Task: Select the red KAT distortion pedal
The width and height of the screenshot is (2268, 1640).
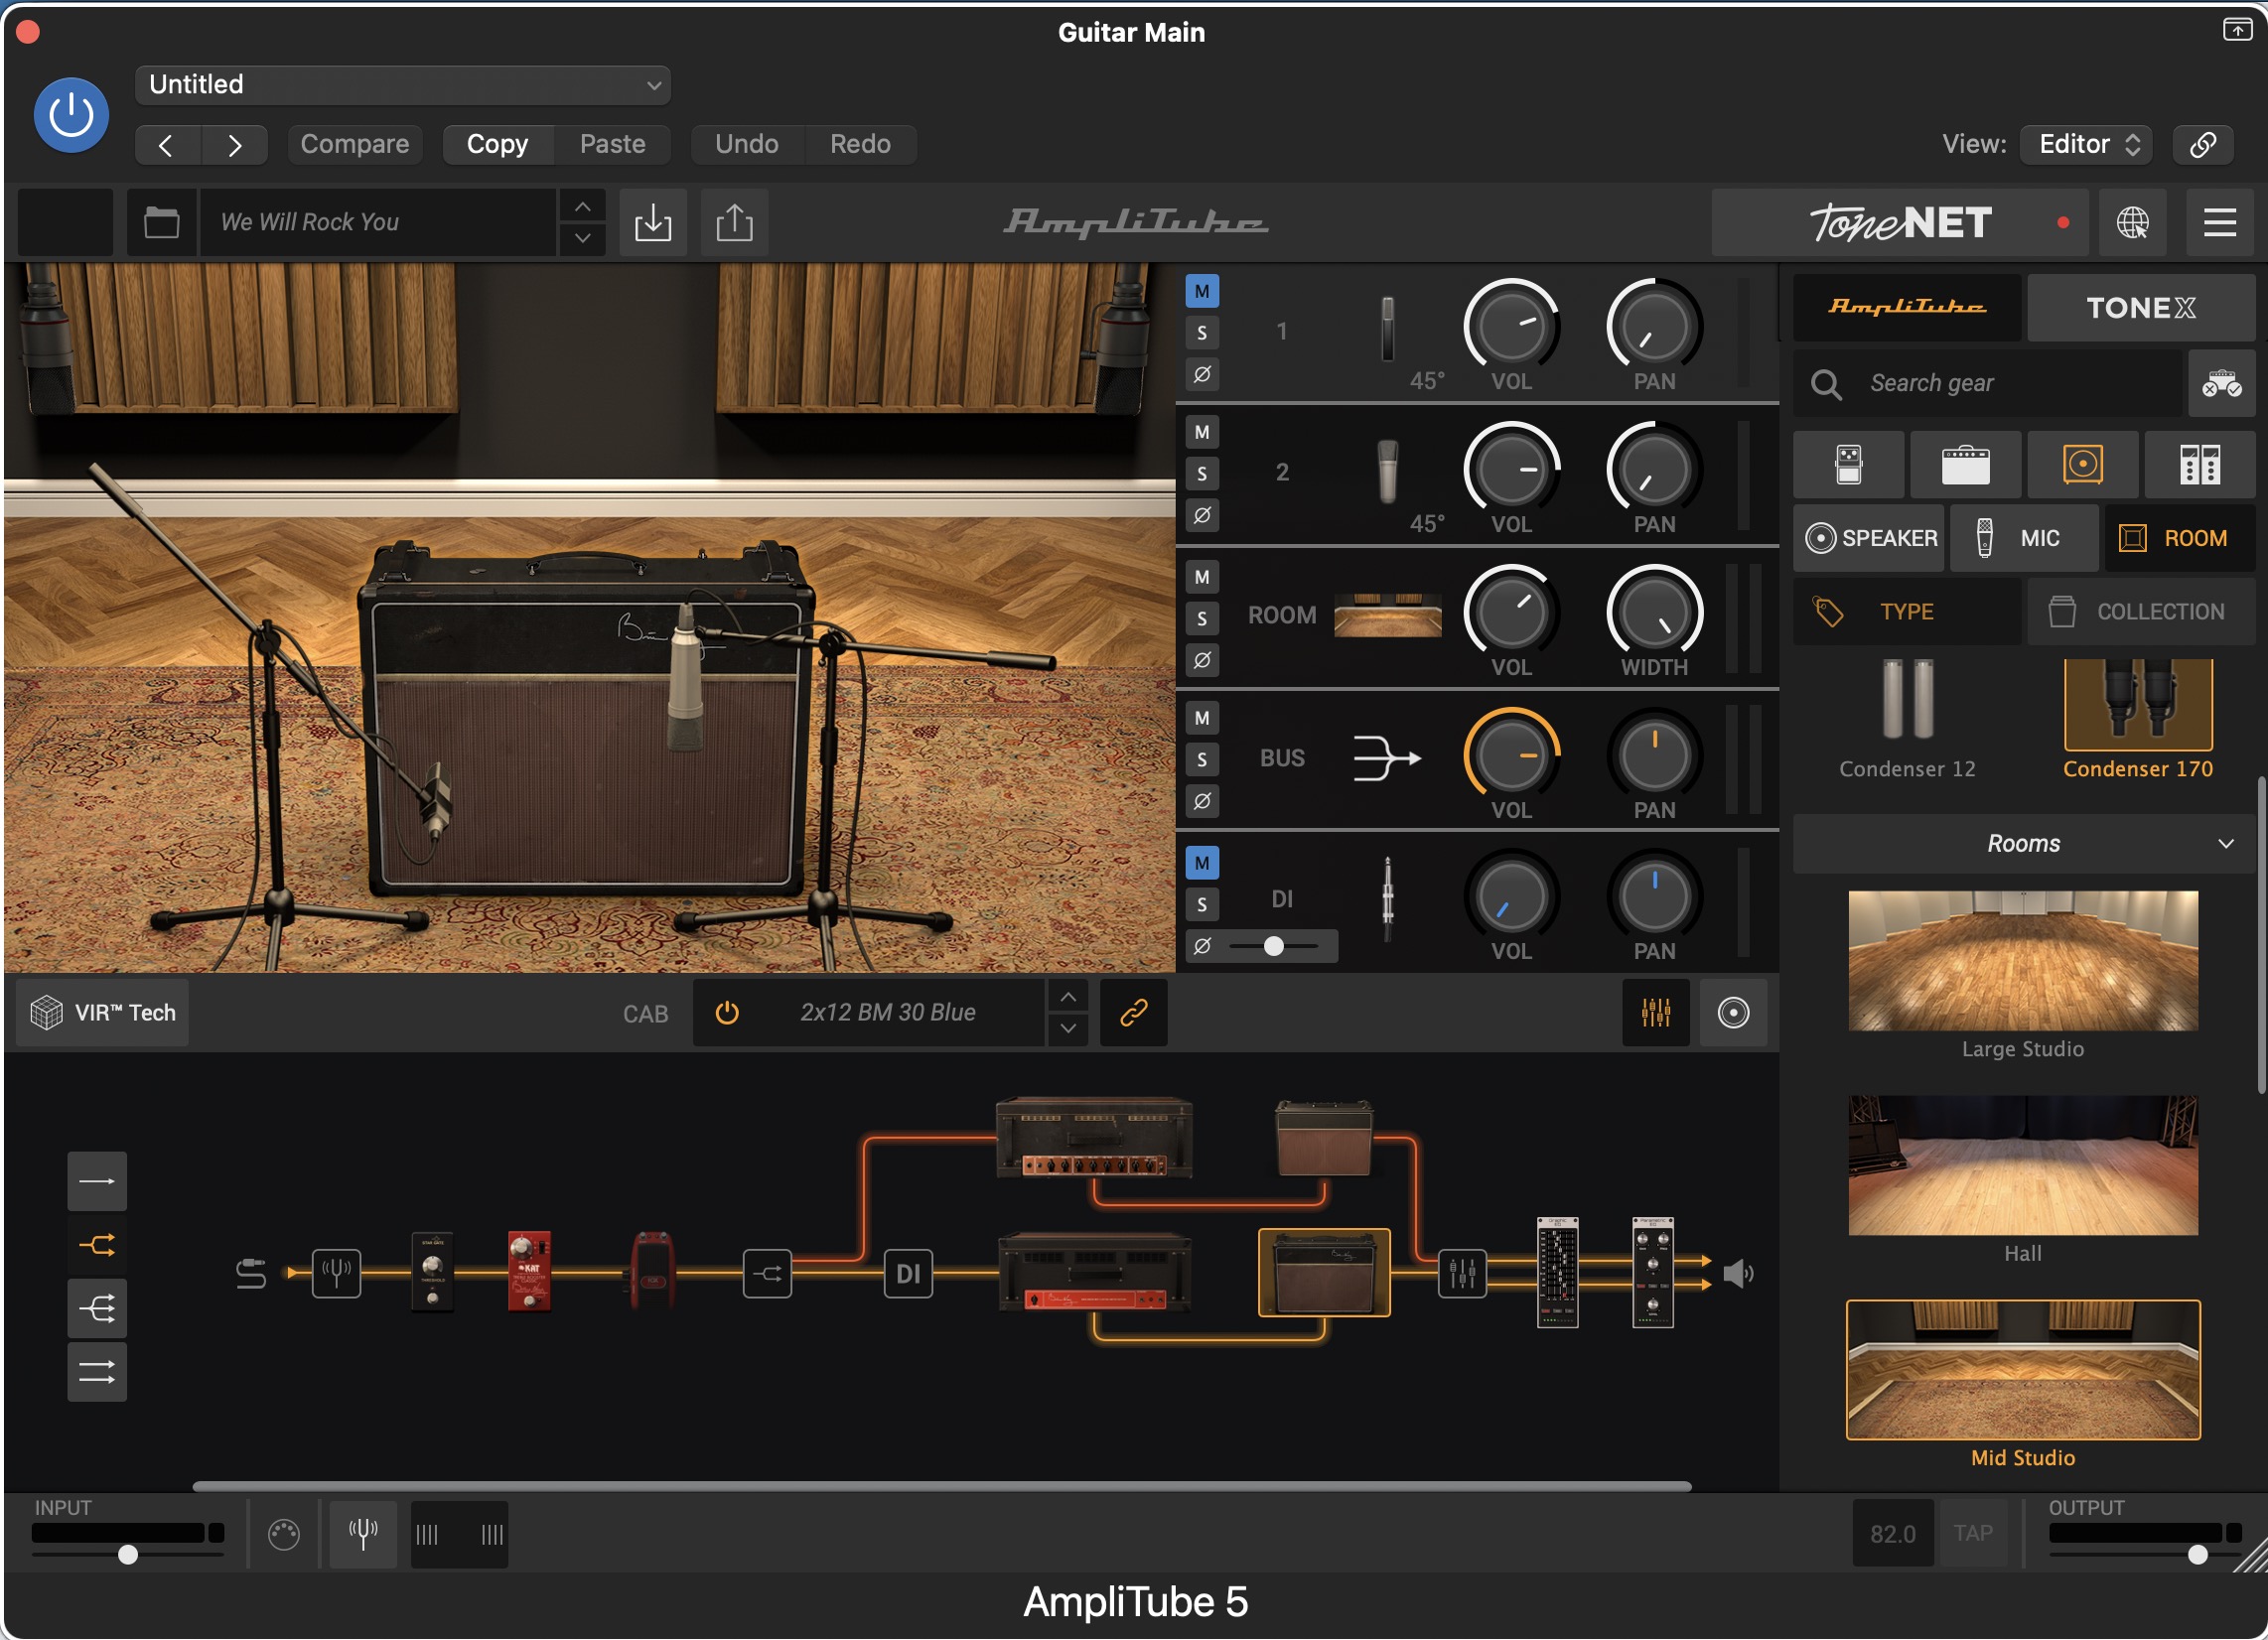Action: pyautogui.click(x=529, y=1271)
